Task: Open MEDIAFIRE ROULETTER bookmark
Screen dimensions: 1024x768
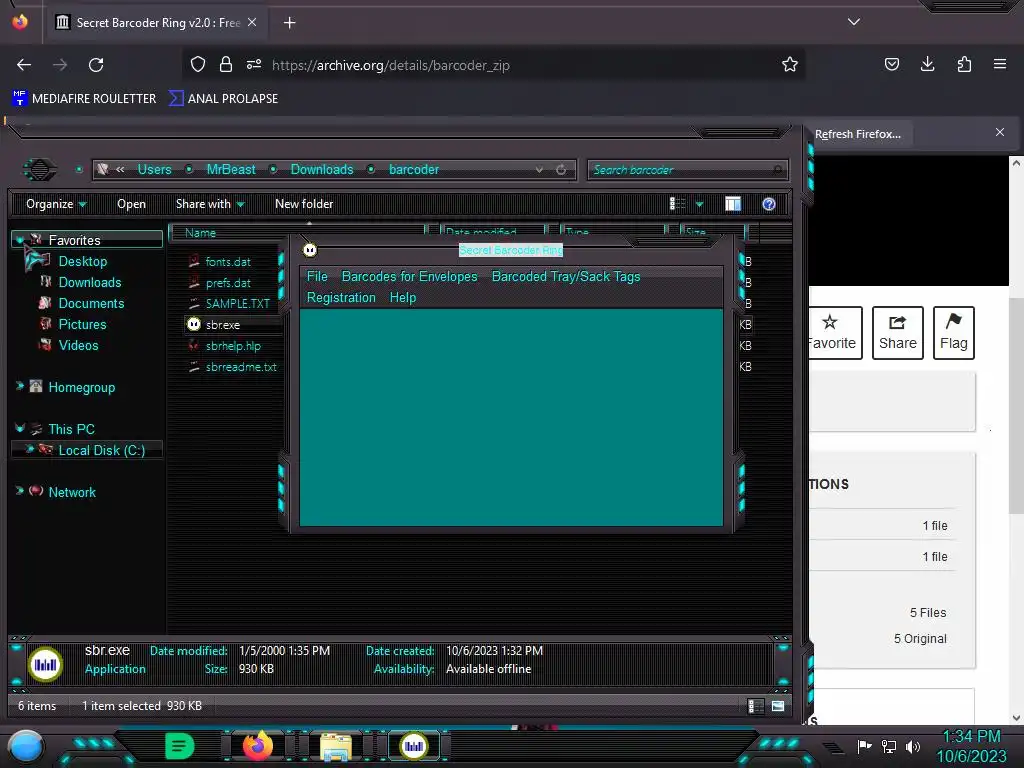Action: [84, 99]
